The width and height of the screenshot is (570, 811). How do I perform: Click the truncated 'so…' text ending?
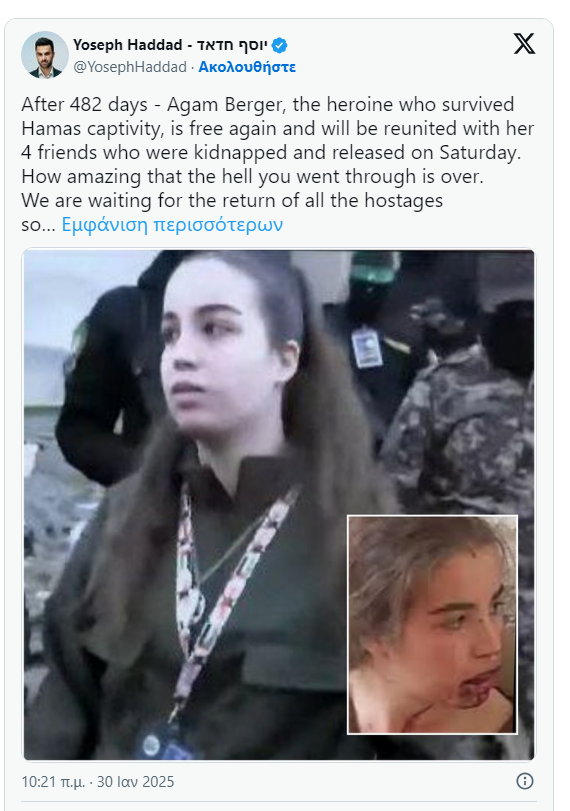pos(38,225)
